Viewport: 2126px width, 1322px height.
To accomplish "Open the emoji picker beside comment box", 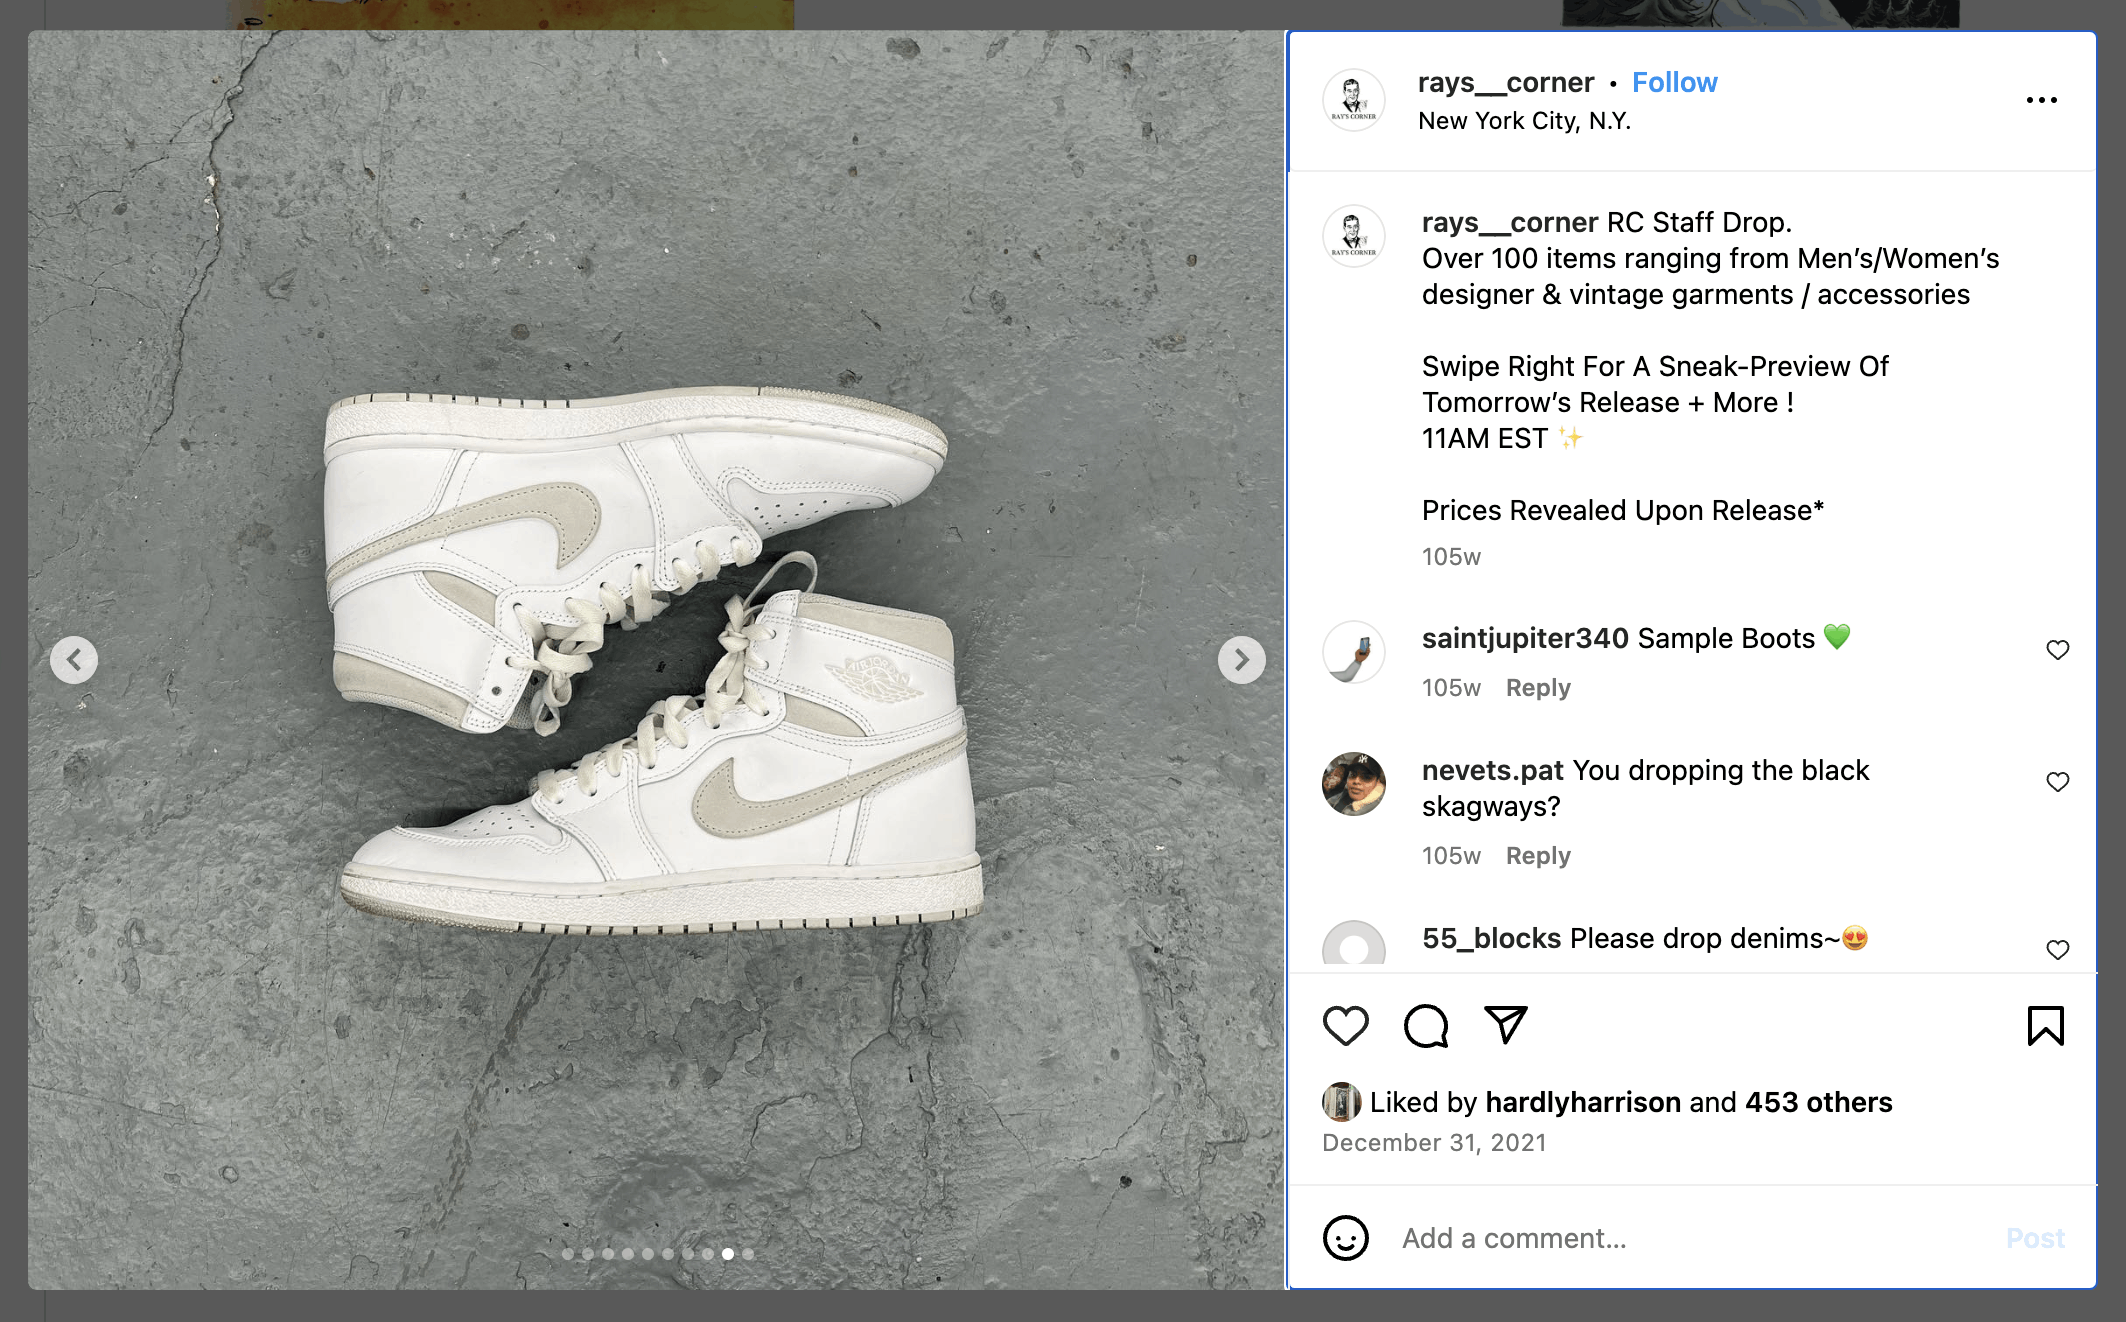I will pos(1345,1238).
